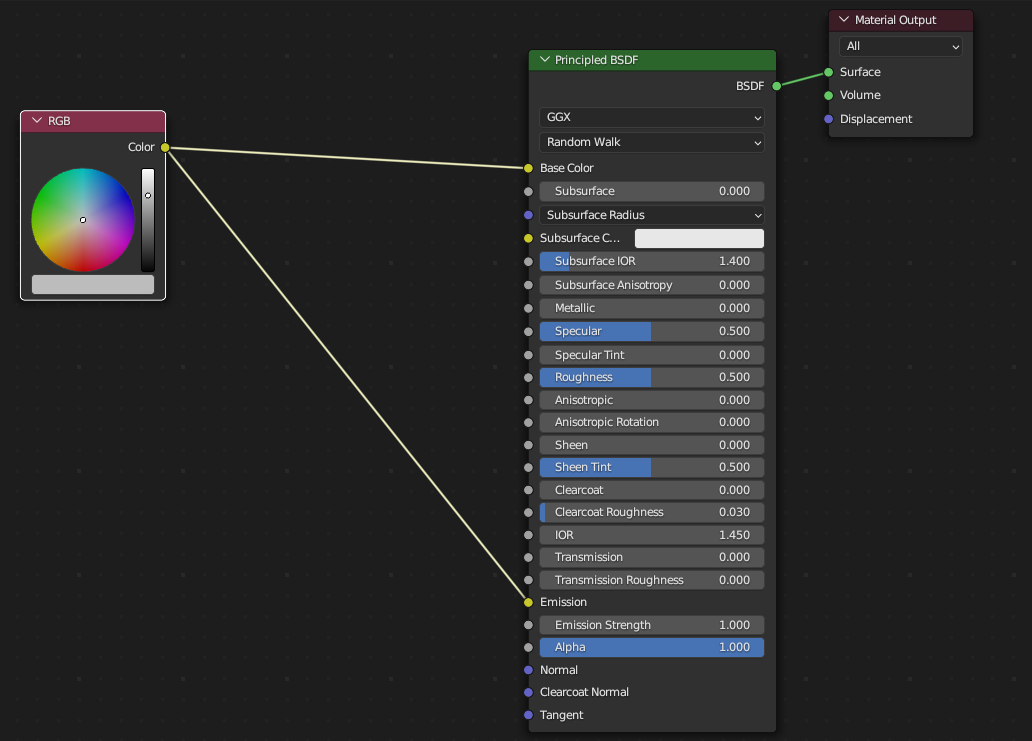Click the Subsurface Color white swatch
1032x741 pixels.
coord(699,238)
